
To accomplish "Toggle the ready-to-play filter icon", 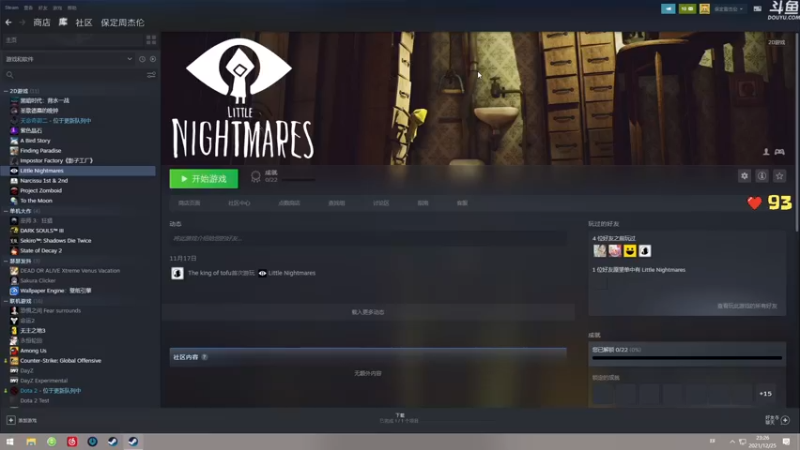I will coord(153,59).
